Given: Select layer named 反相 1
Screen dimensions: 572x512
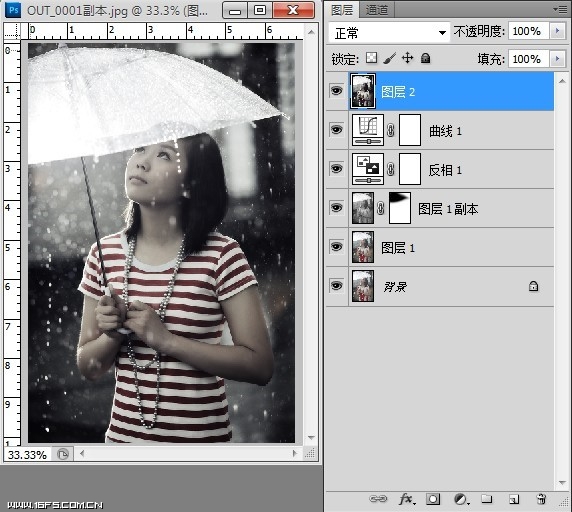Looking at the screenshot, I should (x=445, y=170).
